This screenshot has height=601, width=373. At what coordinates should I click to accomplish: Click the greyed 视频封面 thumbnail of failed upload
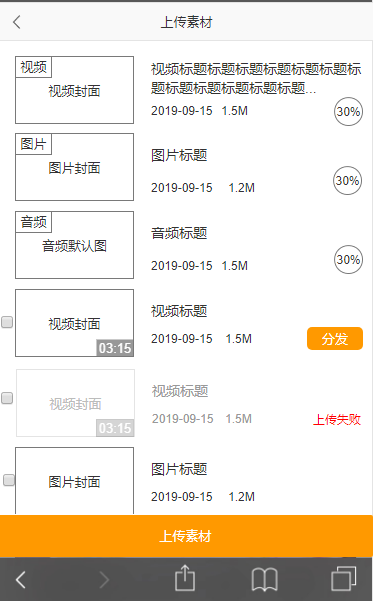75,403
